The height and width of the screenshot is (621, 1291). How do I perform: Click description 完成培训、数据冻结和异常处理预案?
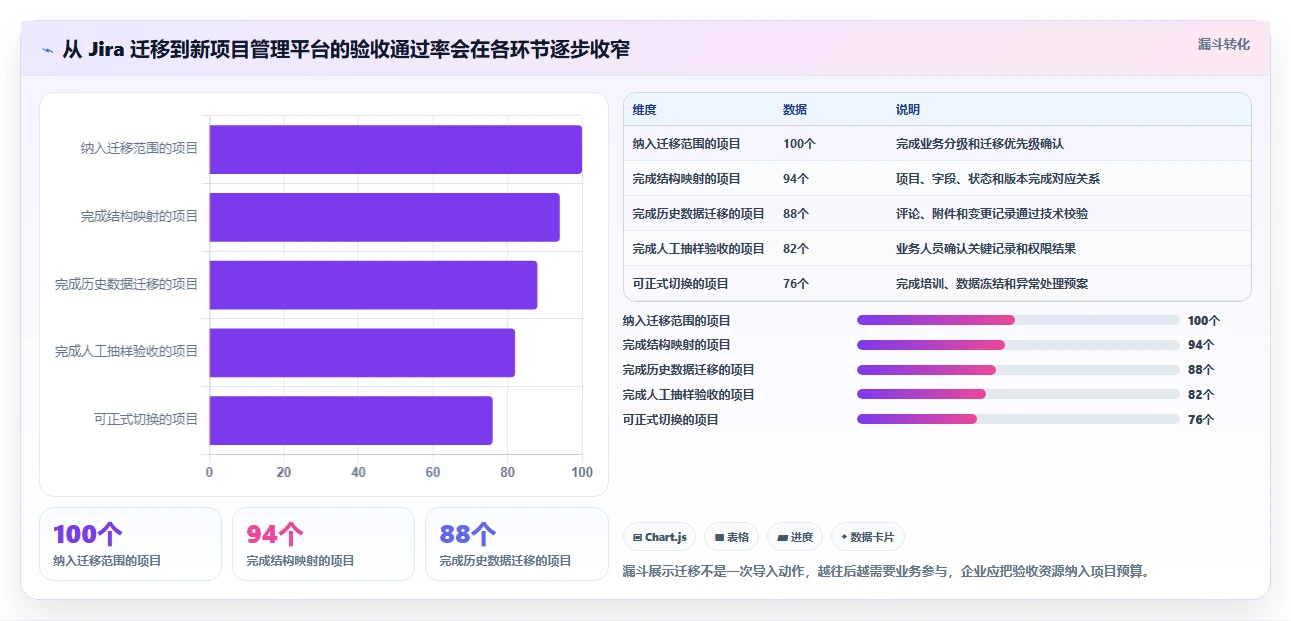click(992, 284)
